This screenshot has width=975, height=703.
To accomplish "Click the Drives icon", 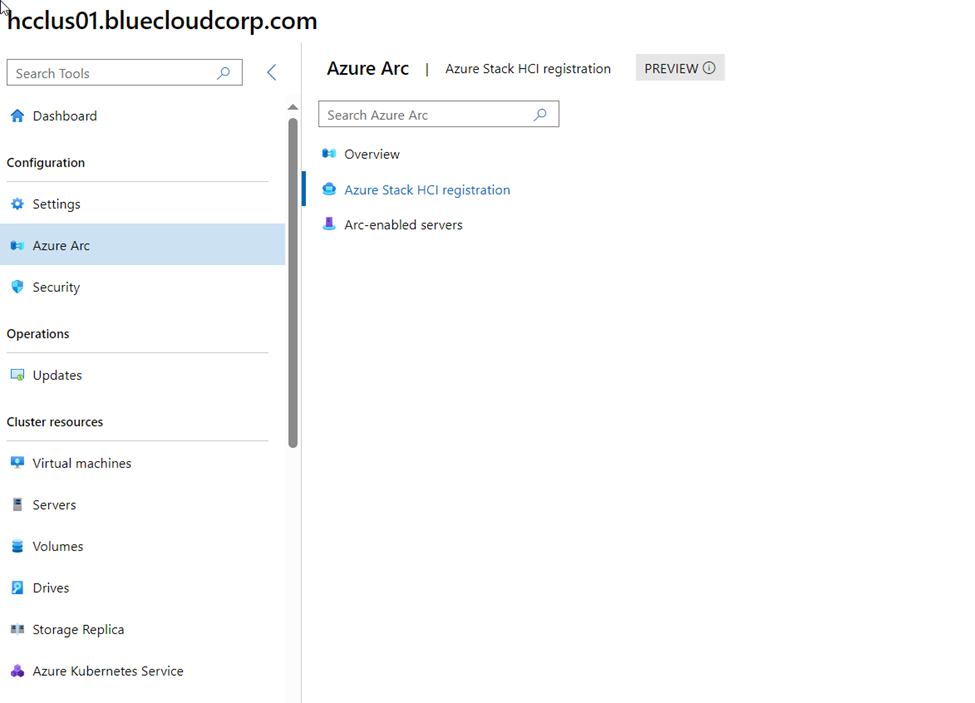I will pos(17,587).
